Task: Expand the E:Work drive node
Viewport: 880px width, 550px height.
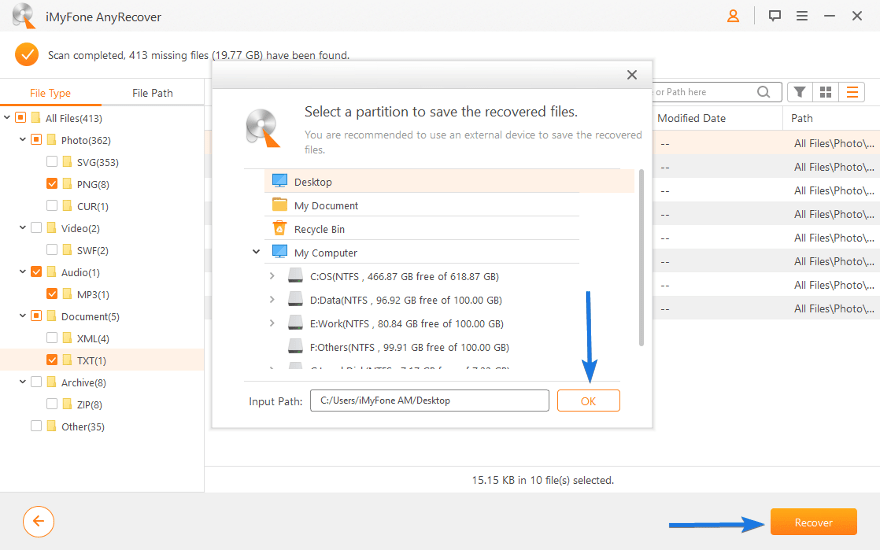Action: pyautogui.click(x=272, y=323)
